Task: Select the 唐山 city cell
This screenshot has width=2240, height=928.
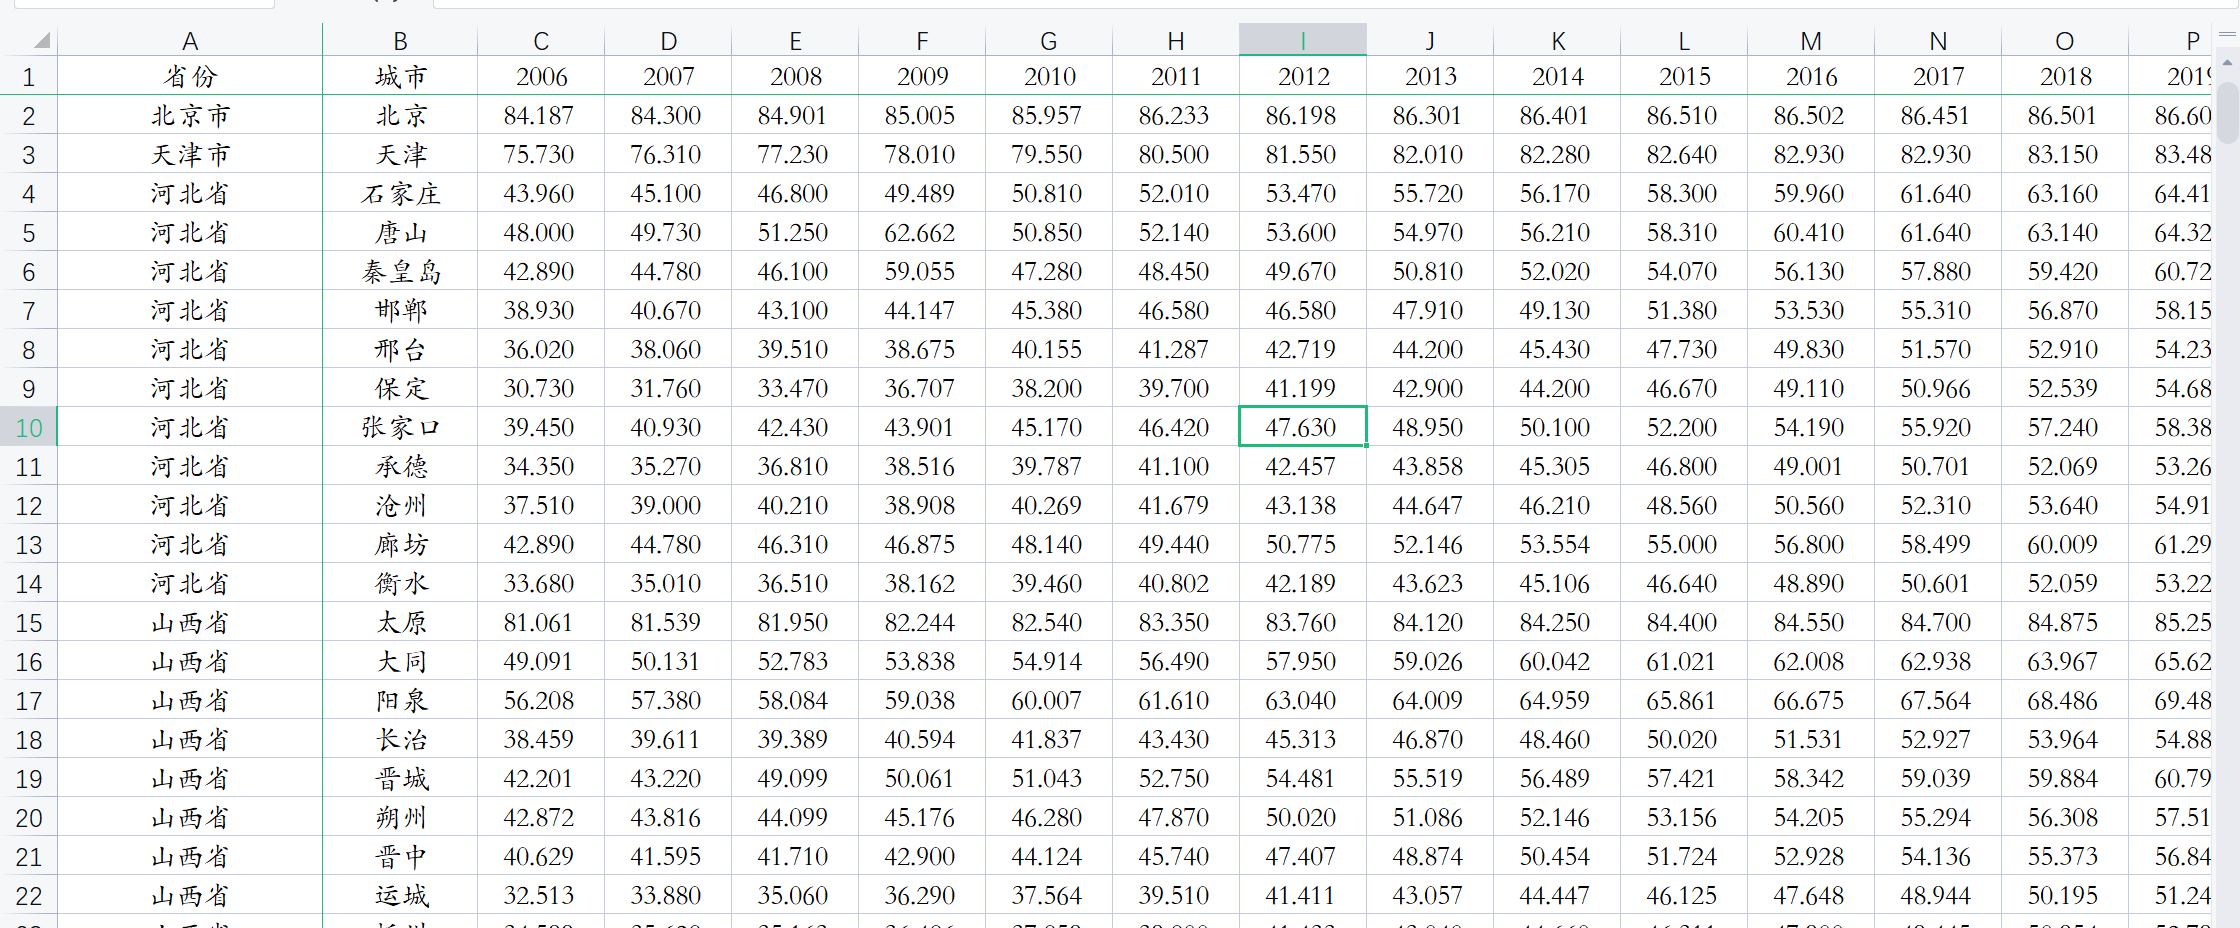Action: (400, 233)
